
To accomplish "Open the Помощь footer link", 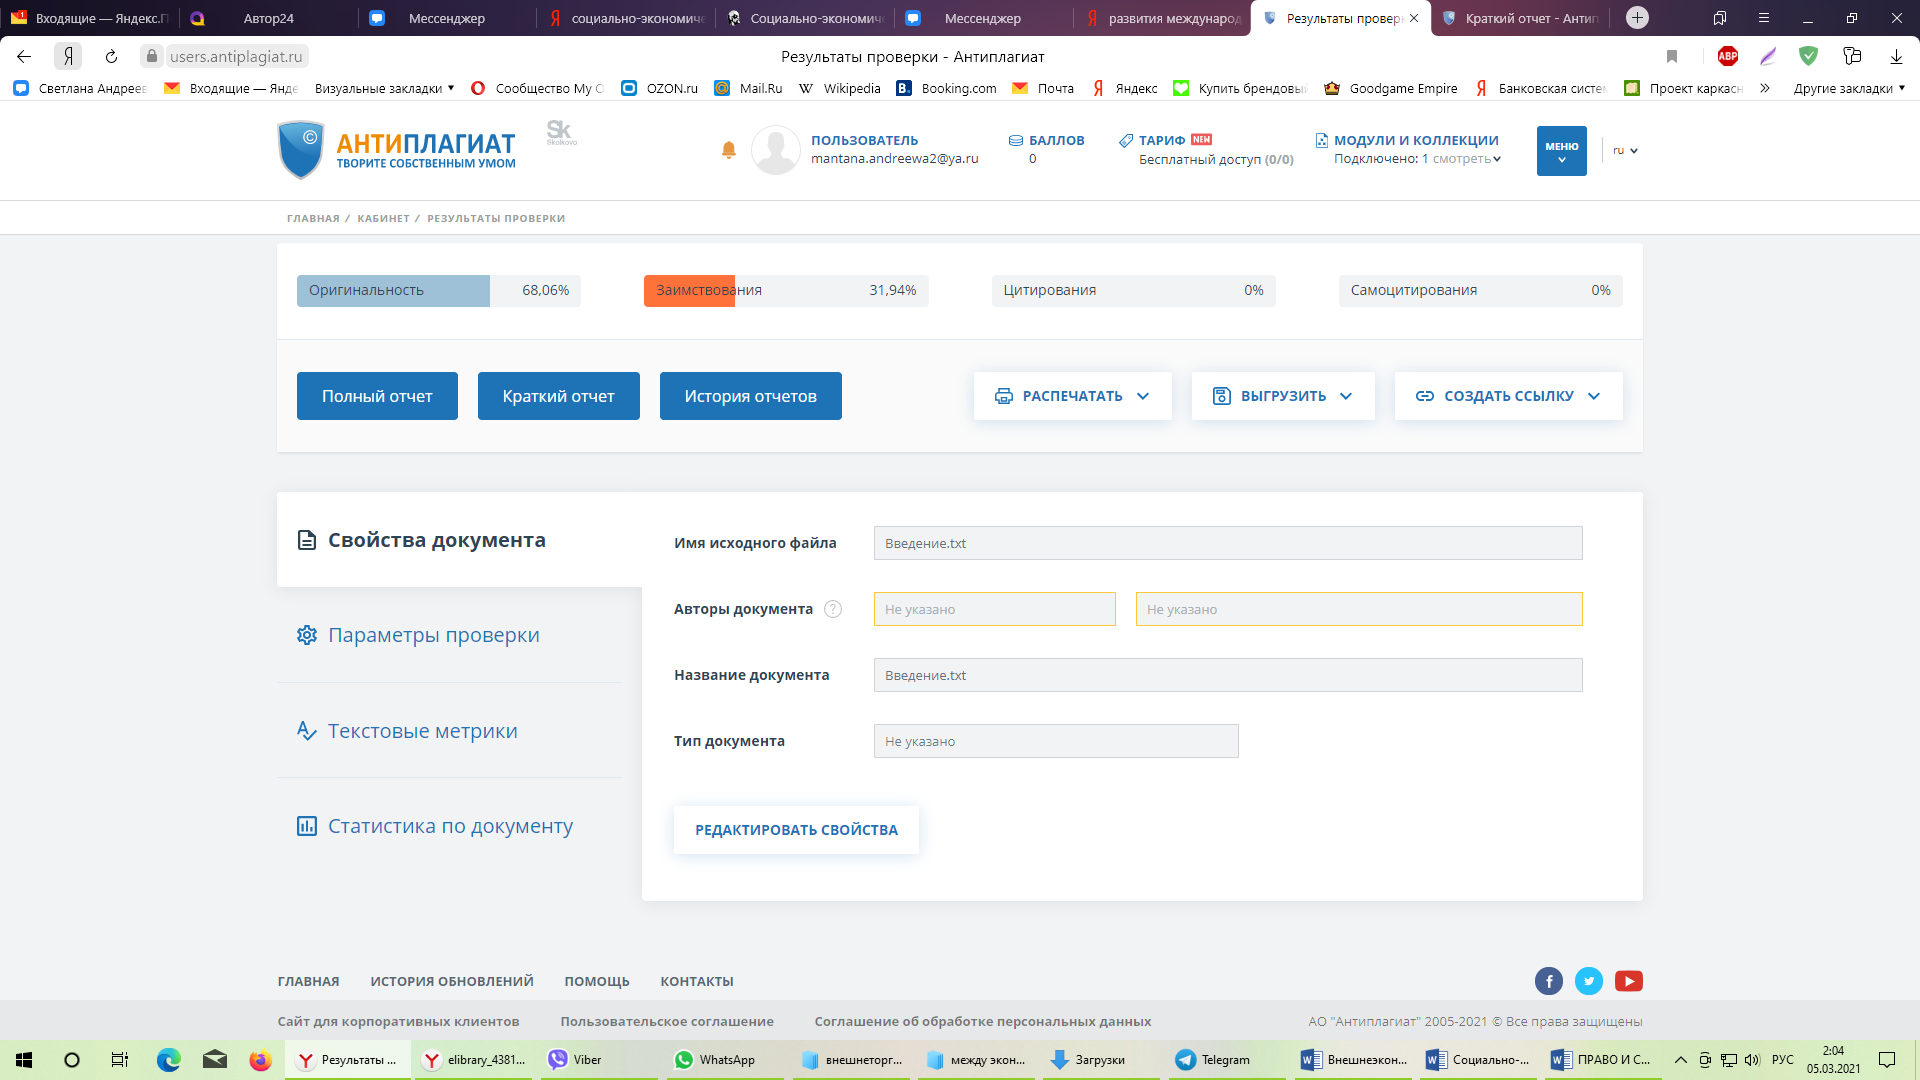I will tap(596, 981).
